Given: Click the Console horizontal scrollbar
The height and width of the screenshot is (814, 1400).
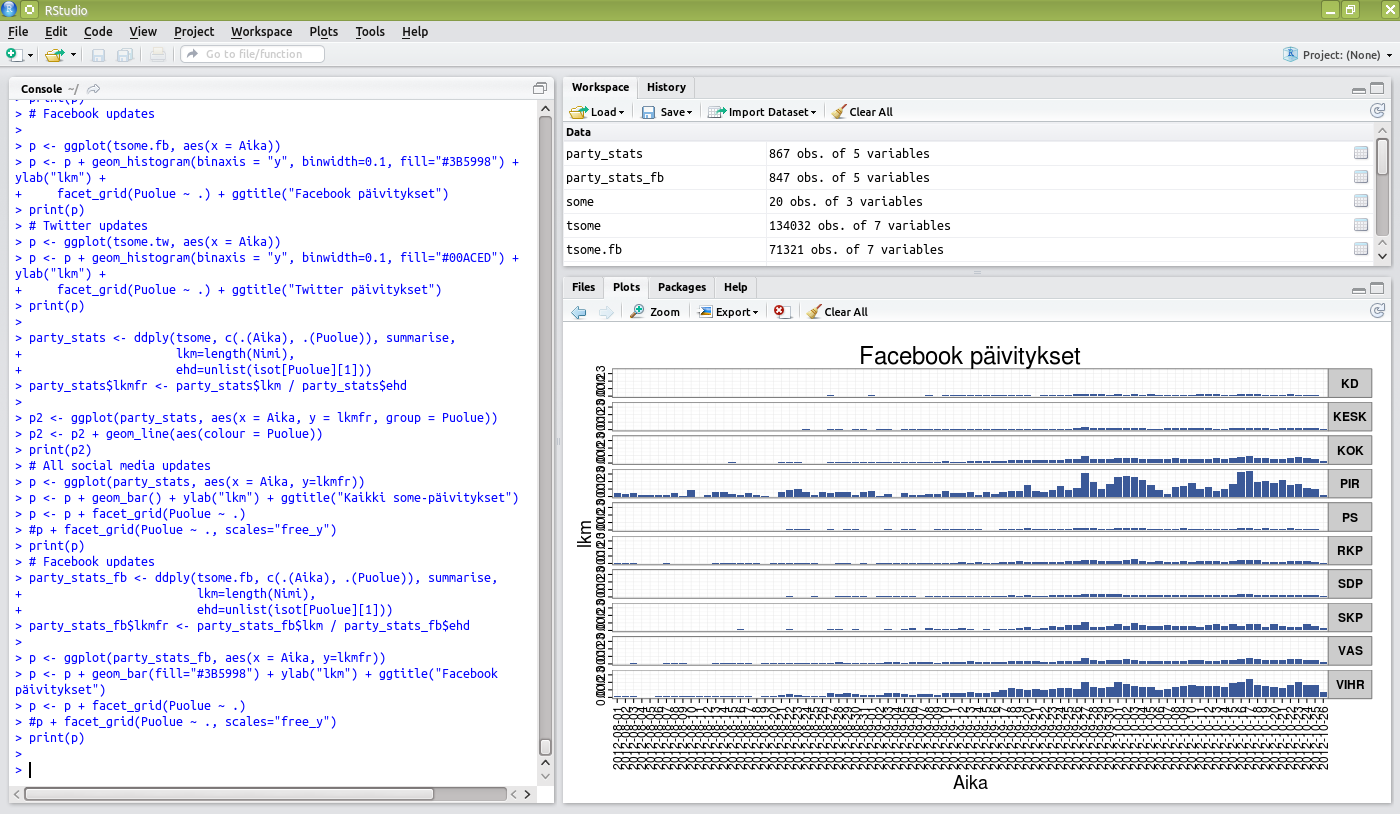Looking at the screenshot, I should (x=229, y=794).
